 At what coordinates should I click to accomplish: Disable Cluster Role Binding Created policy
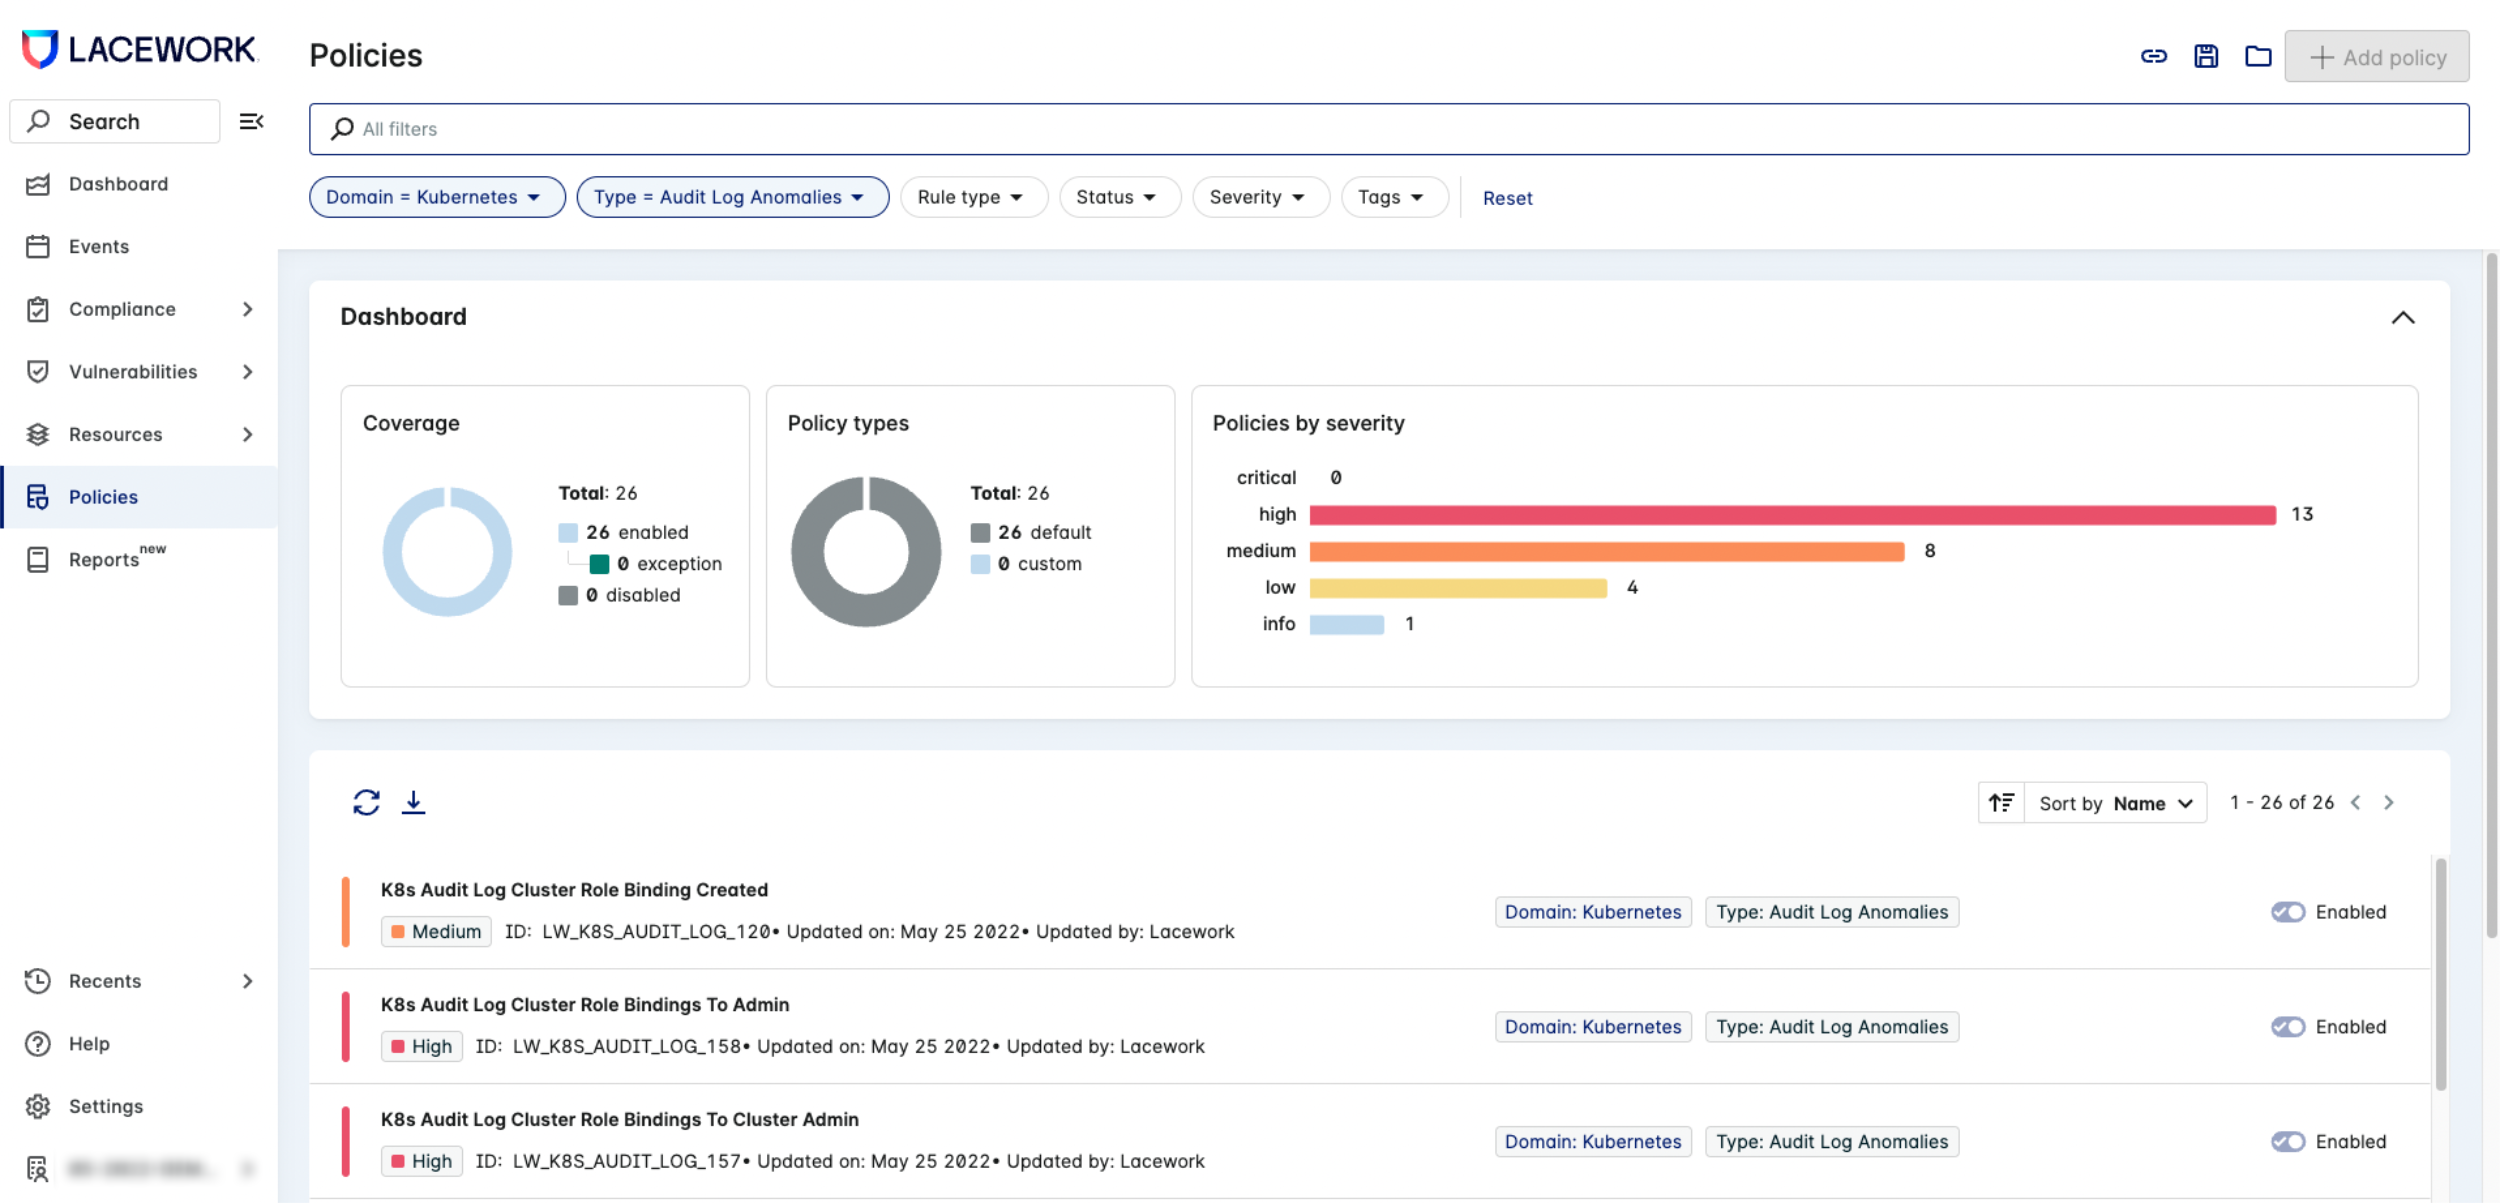click(2287, 912)
